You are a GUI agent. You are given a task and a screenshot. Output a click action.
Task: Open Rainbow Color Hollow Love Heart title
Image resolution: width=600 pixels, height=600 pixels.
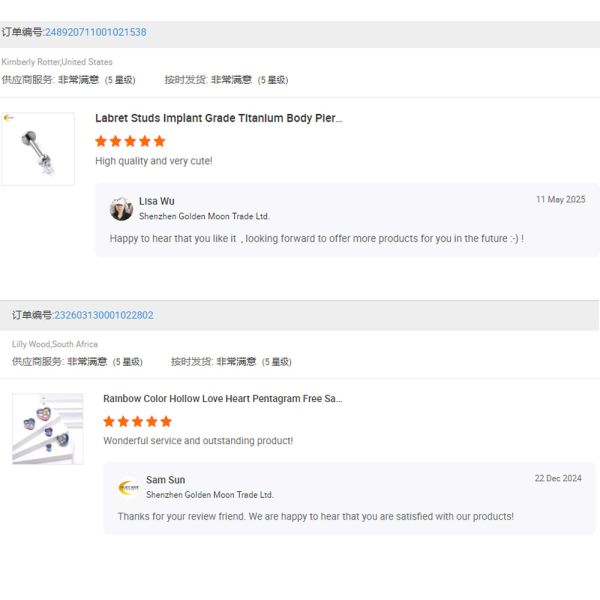(222, 398)
